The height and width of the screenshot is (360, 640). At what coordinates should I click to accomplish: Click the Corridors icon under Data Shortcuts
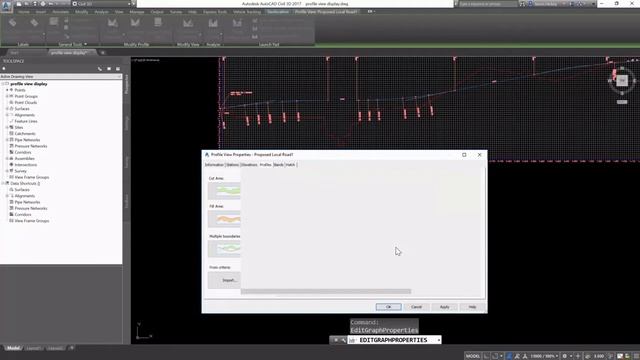[x=11, y=214]
